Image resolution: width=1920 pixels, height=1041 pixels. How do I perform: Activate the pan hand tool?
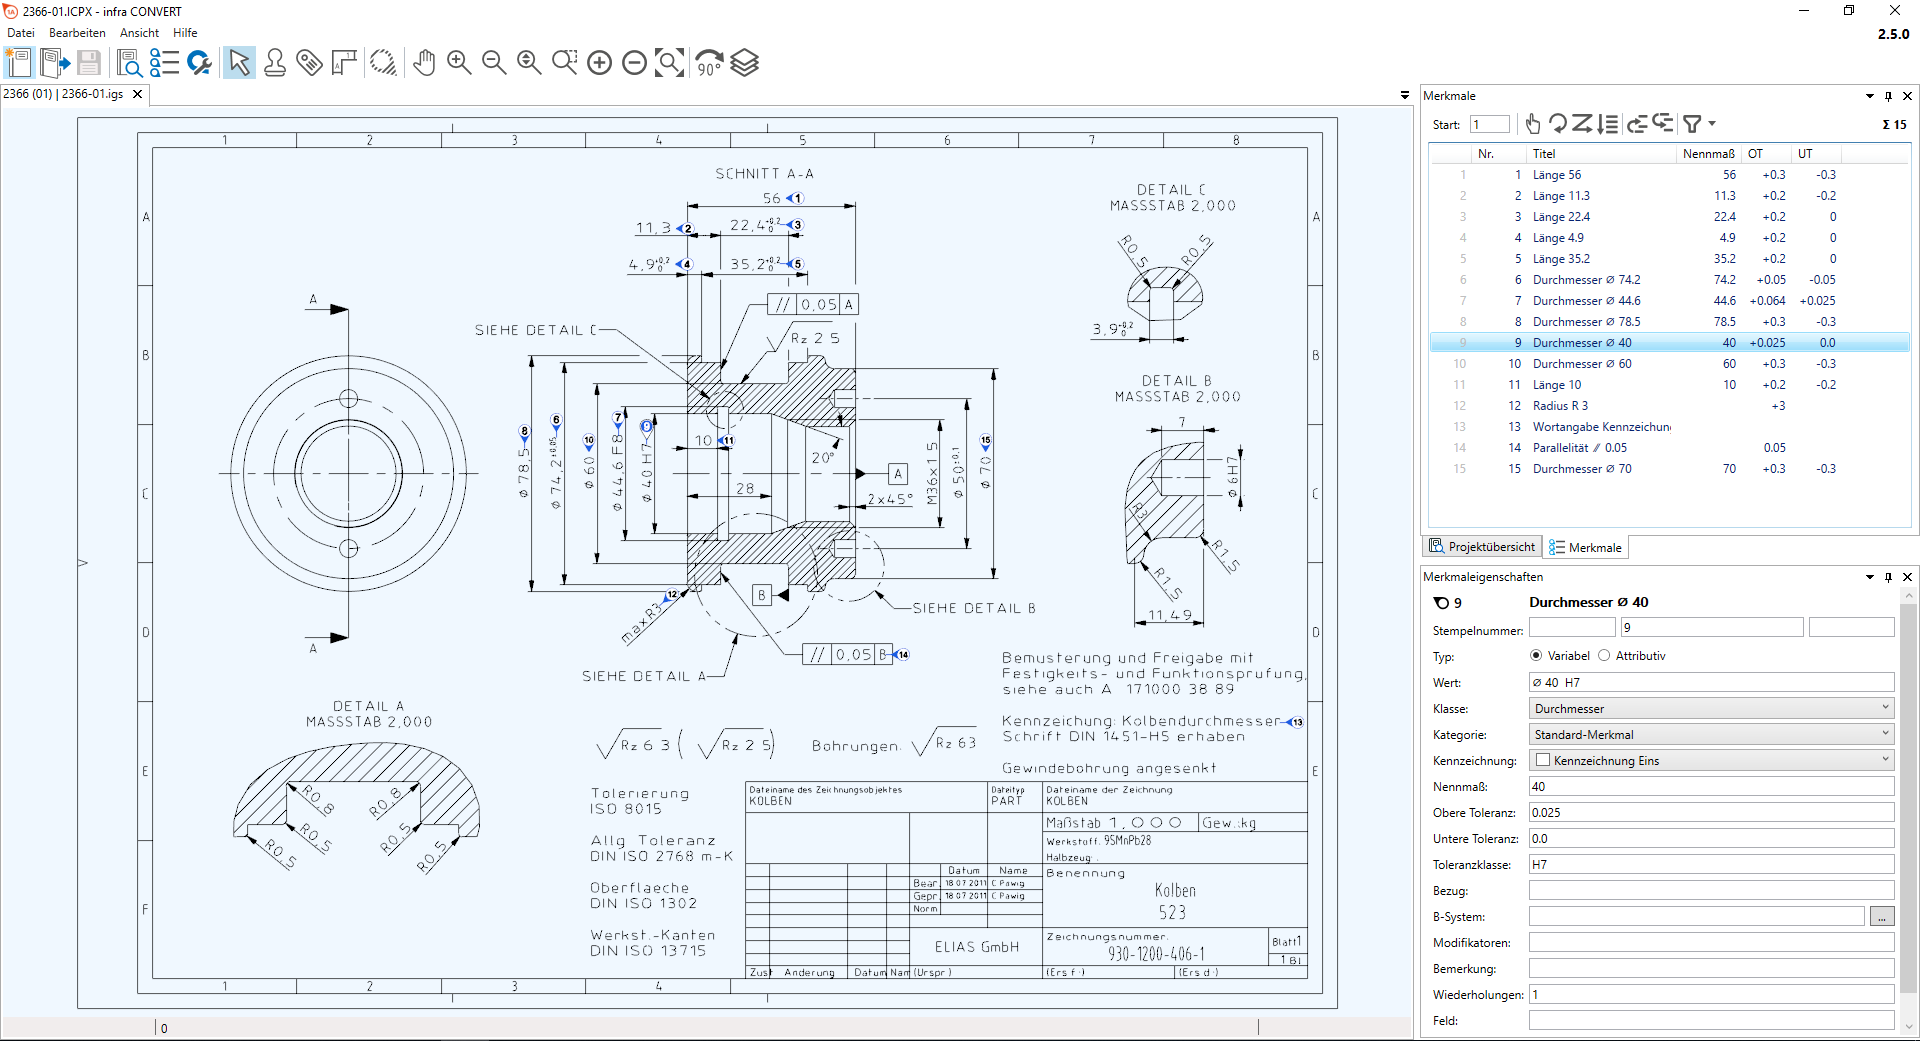424,63
